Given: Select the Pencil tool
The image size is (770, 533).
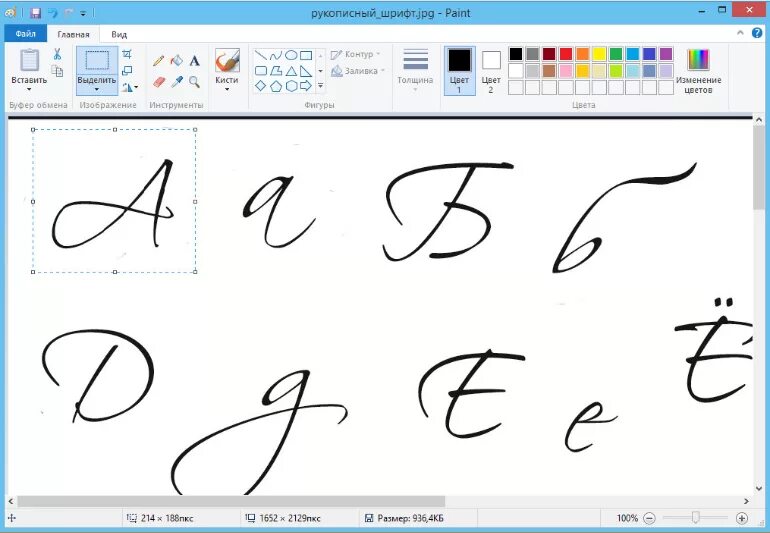Looking at the screenshot, I should tap(158, 60).
